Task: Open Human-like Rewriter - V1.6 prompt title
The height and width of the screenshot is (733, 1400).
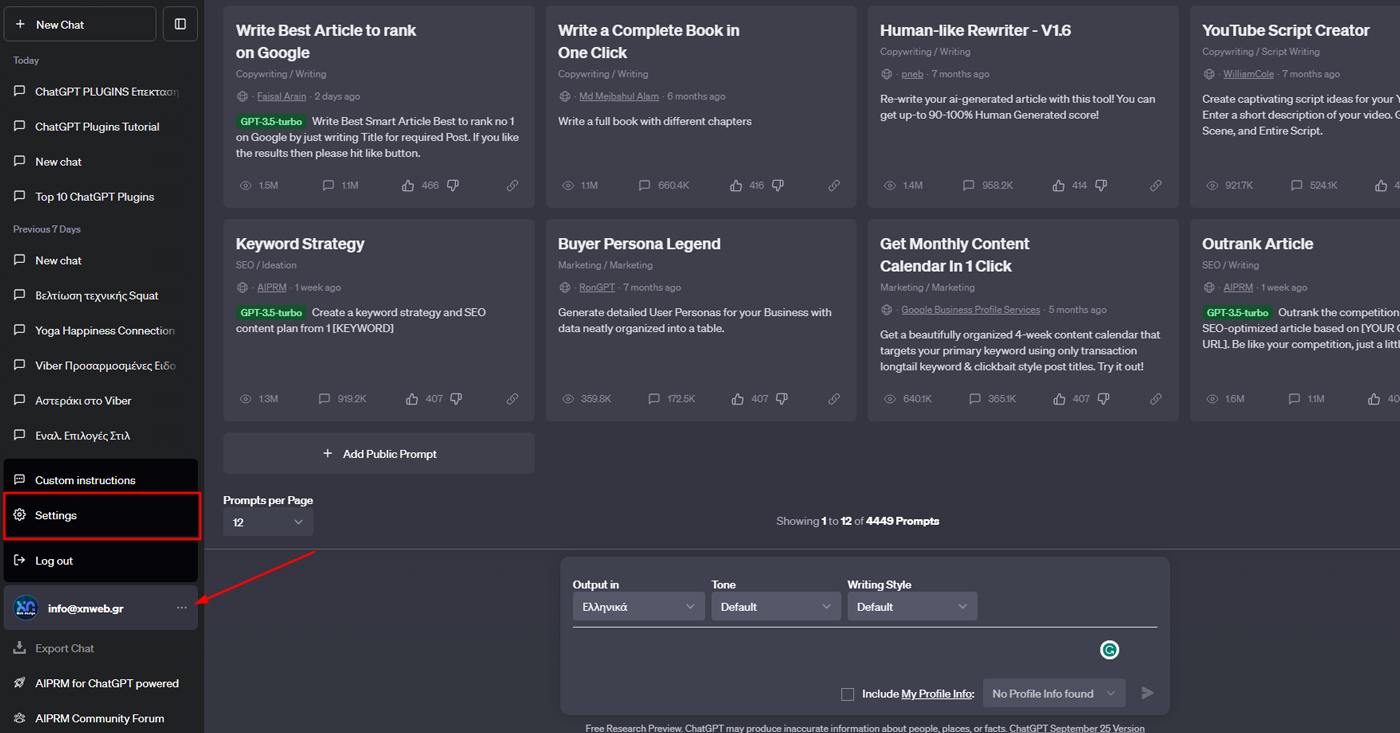Action: 975,31
